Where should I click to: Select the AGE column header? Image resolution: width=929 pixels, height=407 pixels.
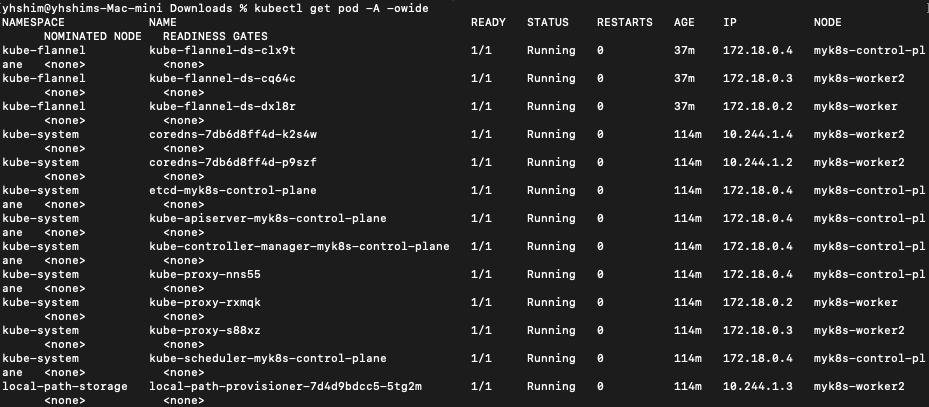tap(684, 23)
